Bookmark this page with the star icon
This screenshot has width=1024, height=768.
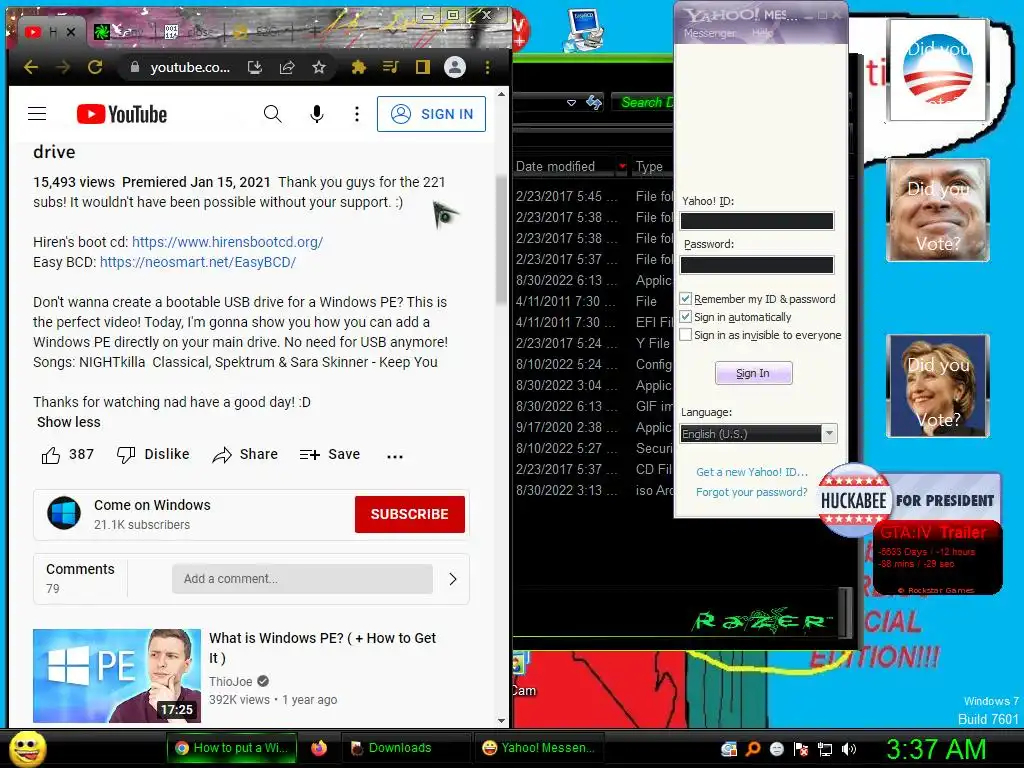click(319, 67)
